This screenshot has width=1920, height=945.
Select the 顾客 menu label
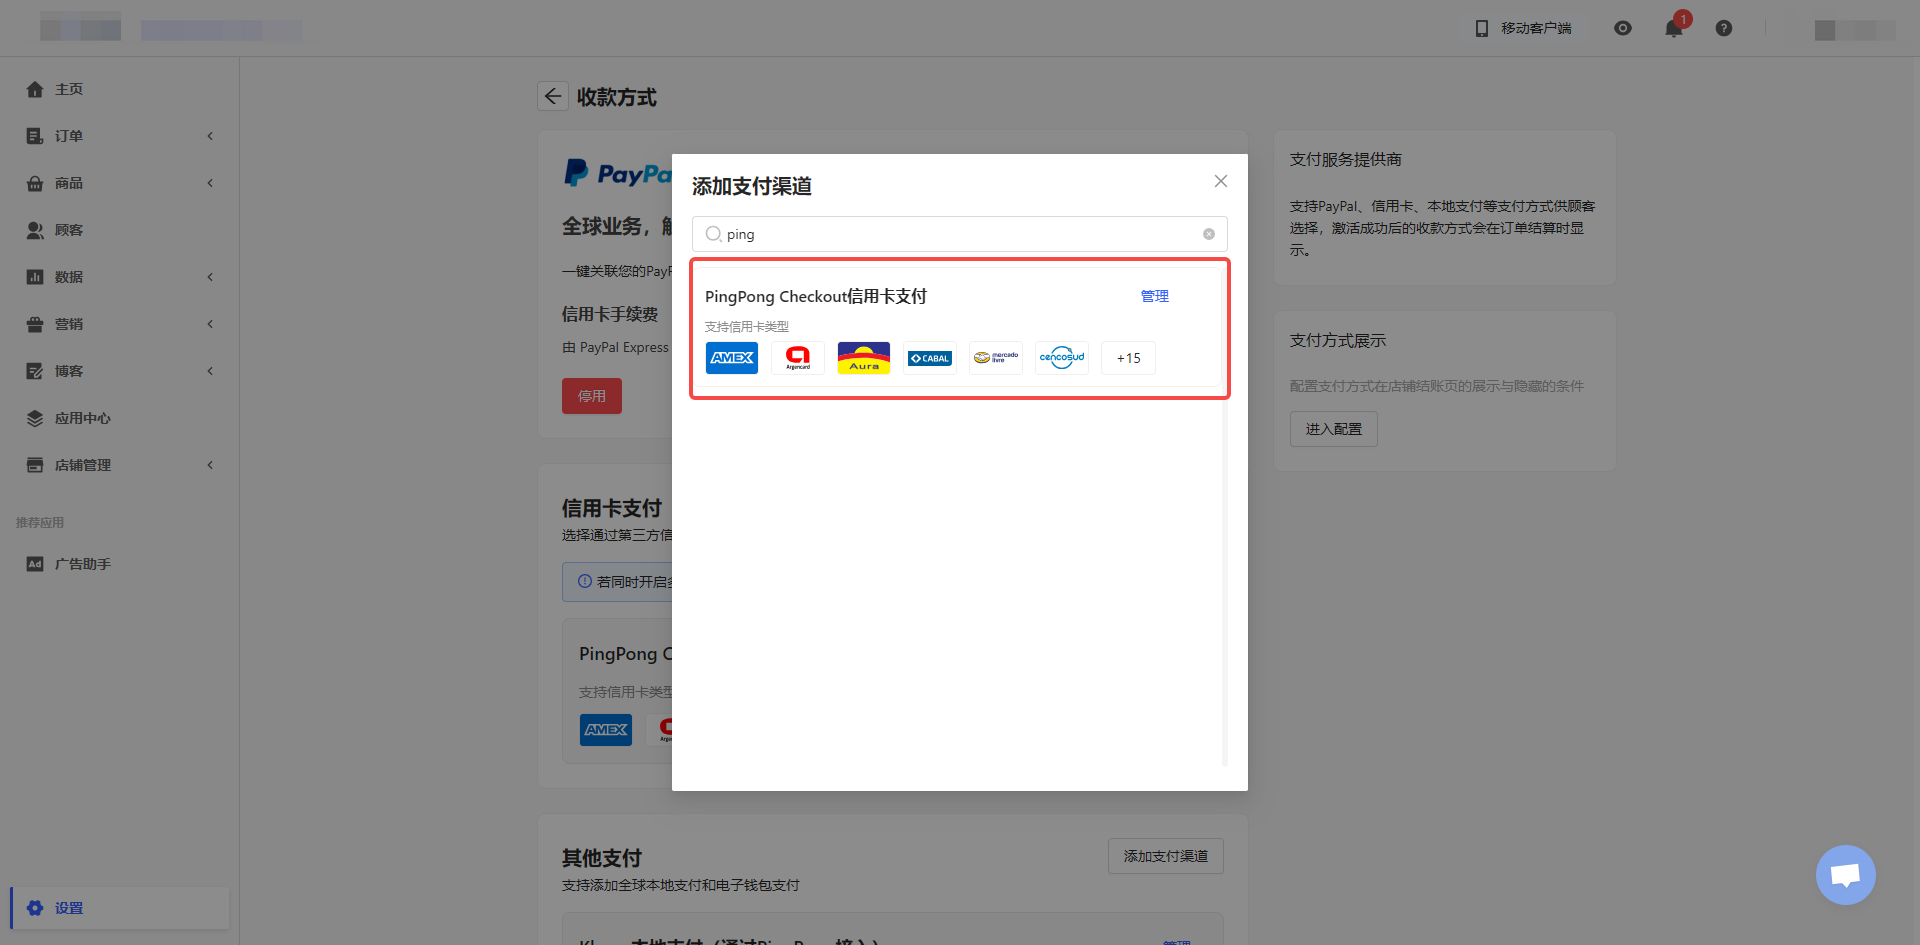click(69, 230)
